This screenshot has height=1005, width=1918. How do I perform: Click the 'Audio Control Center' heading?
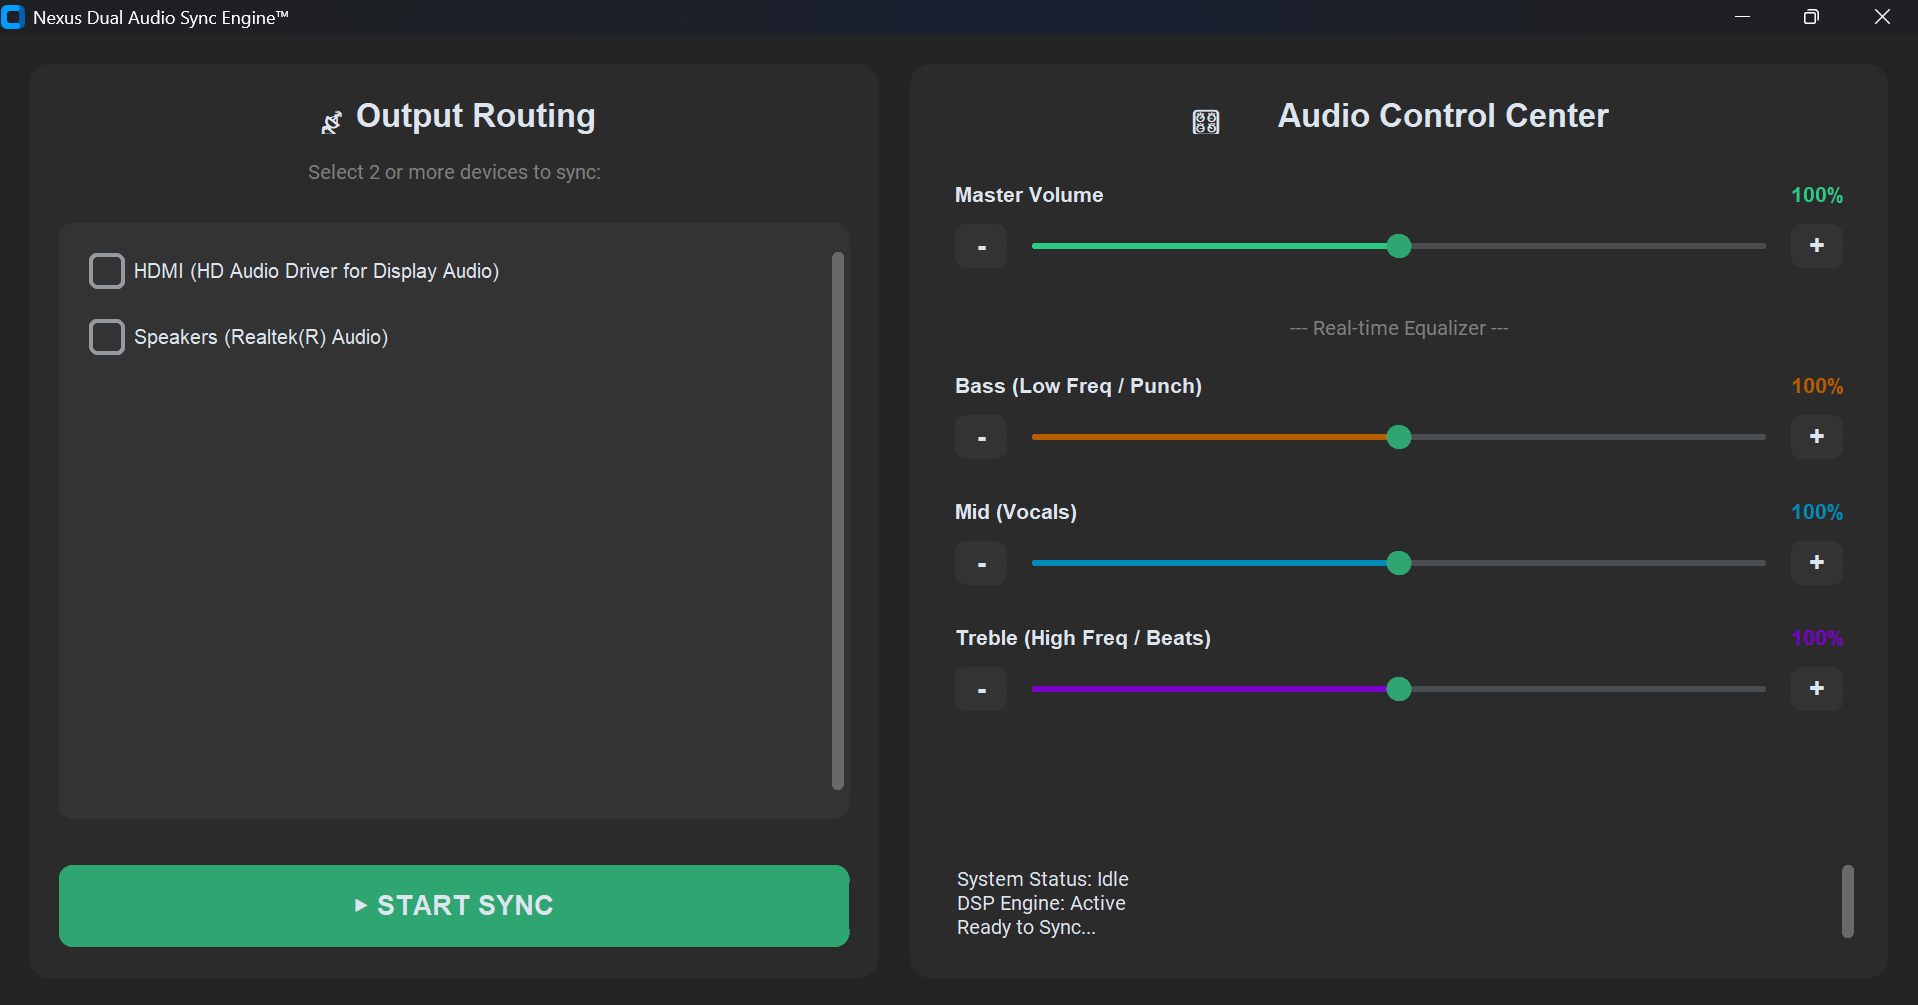pyautogui.click(x=1443, y=116)
